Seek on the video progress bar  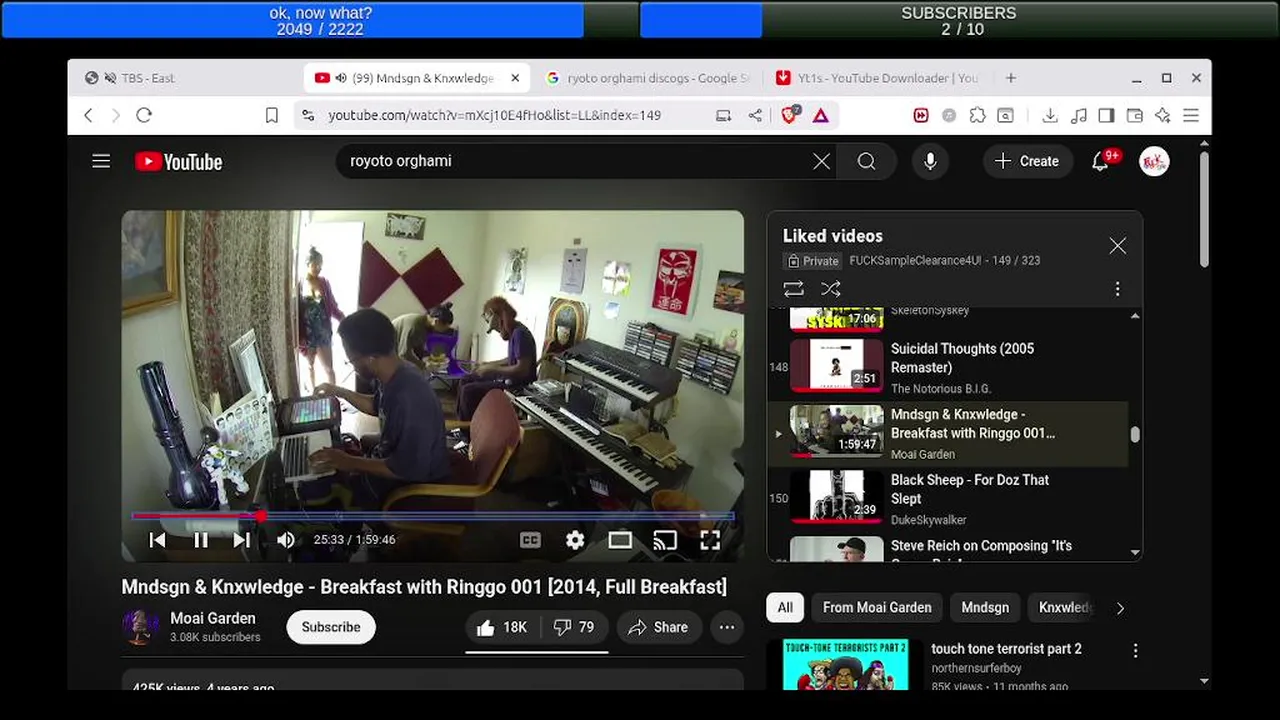click(x=433, y=516)
